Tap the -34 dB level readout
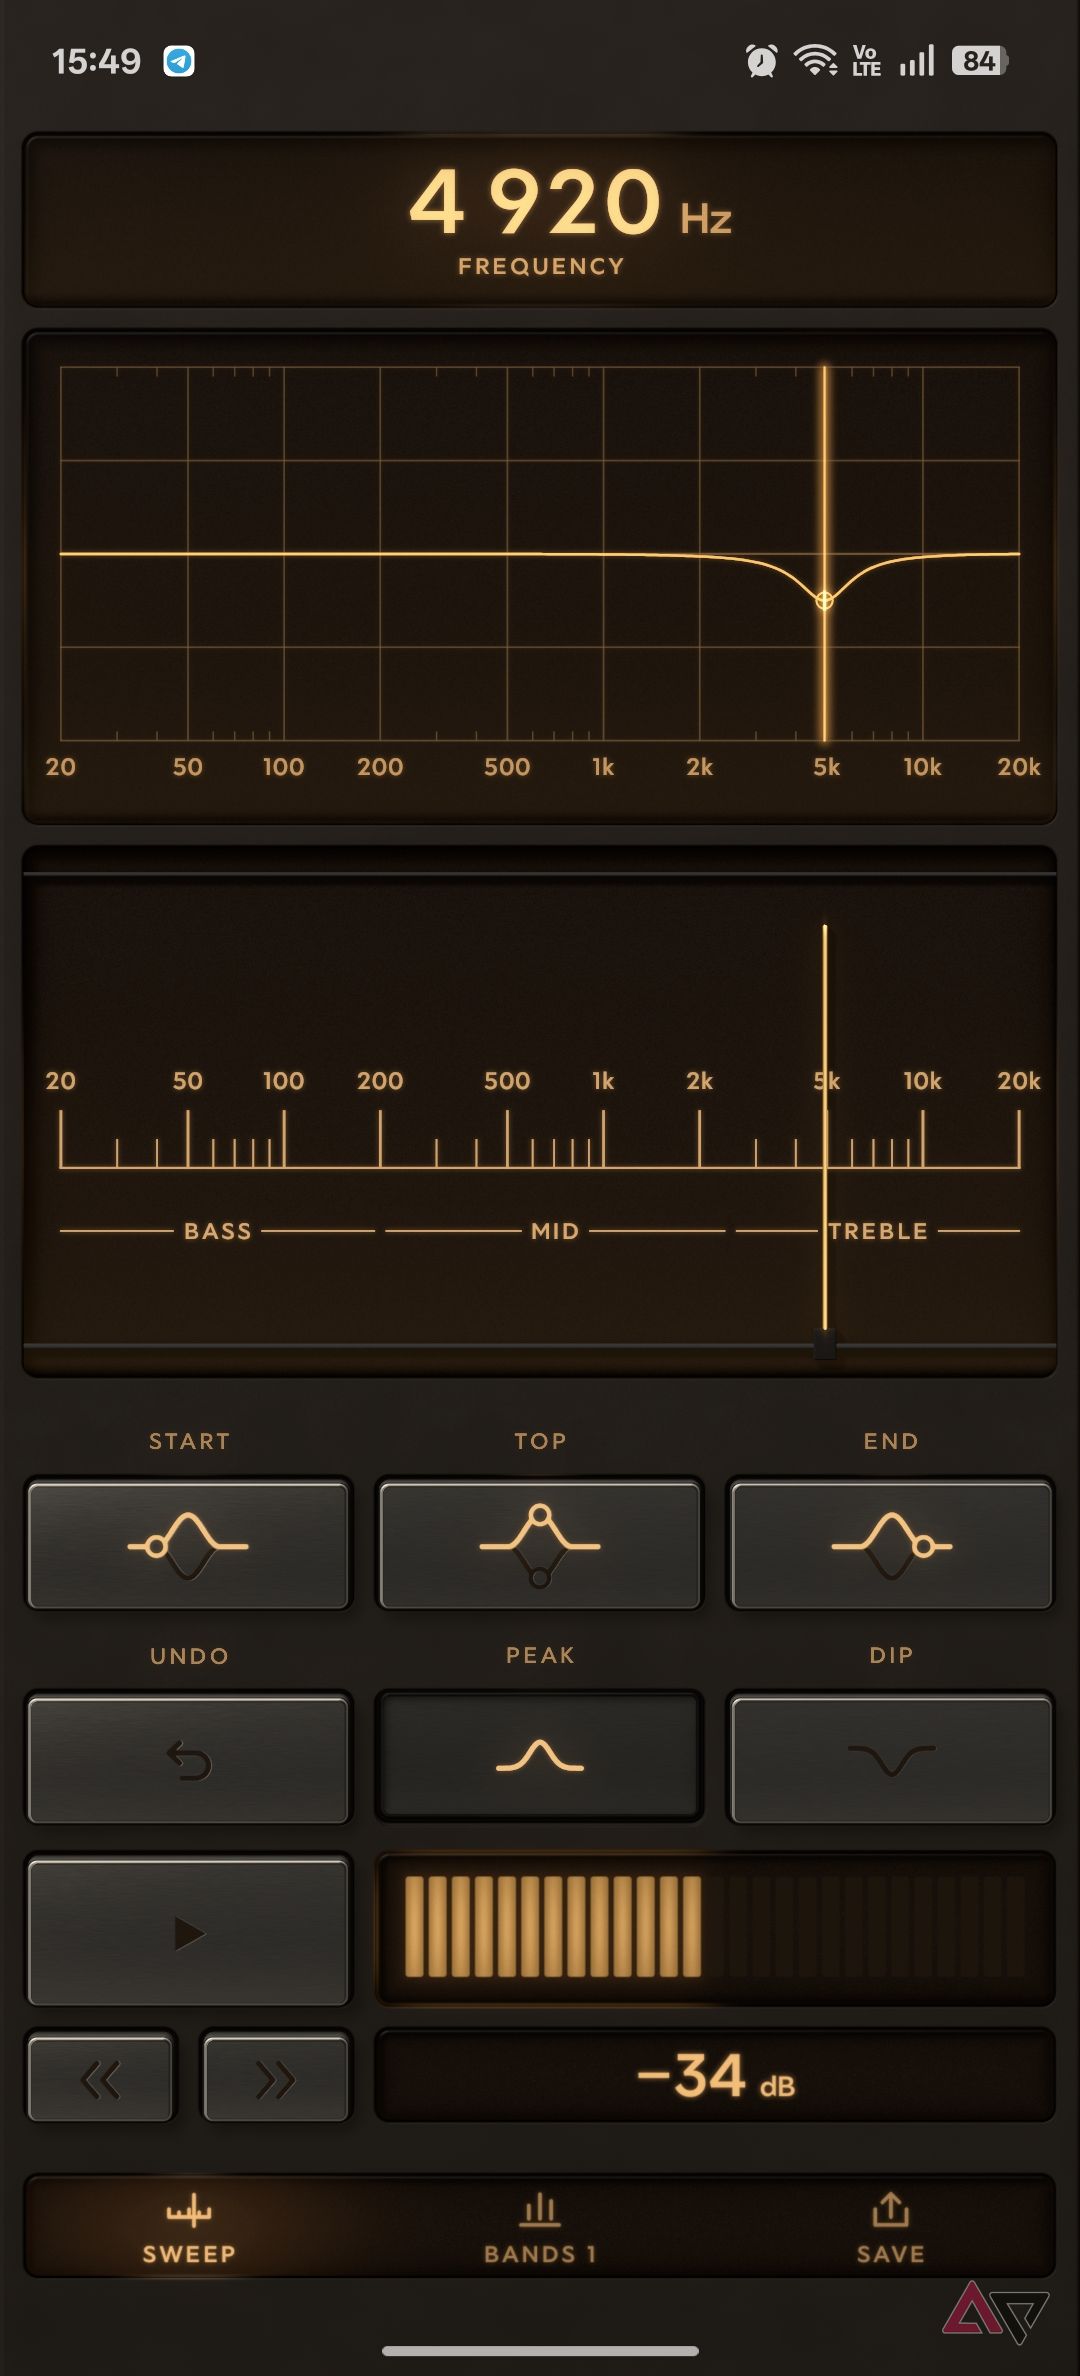The height and width of the screenshot is (2376, 1080). tap(715, 2075)
